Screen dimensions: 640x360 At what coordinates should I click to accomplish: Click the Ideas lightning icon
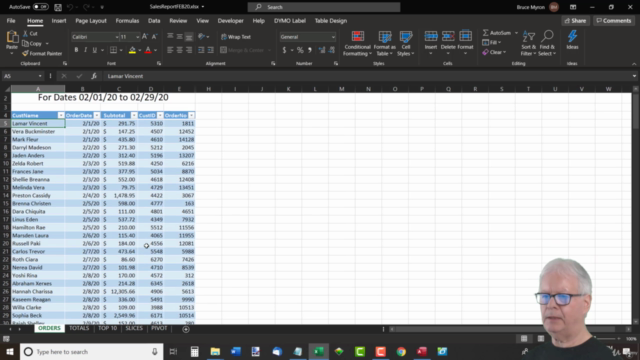[572, 37]
